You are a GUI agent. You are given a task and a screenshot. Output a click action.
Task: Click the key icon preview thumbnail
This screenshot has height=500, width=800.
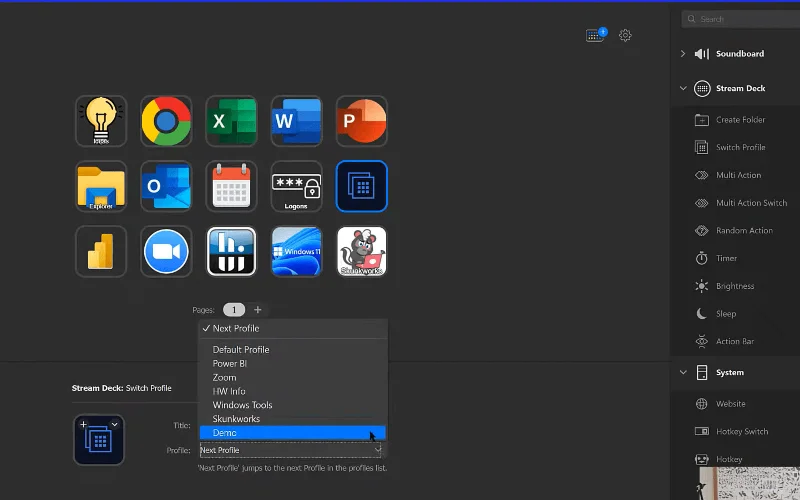click(x=99, y=440)
